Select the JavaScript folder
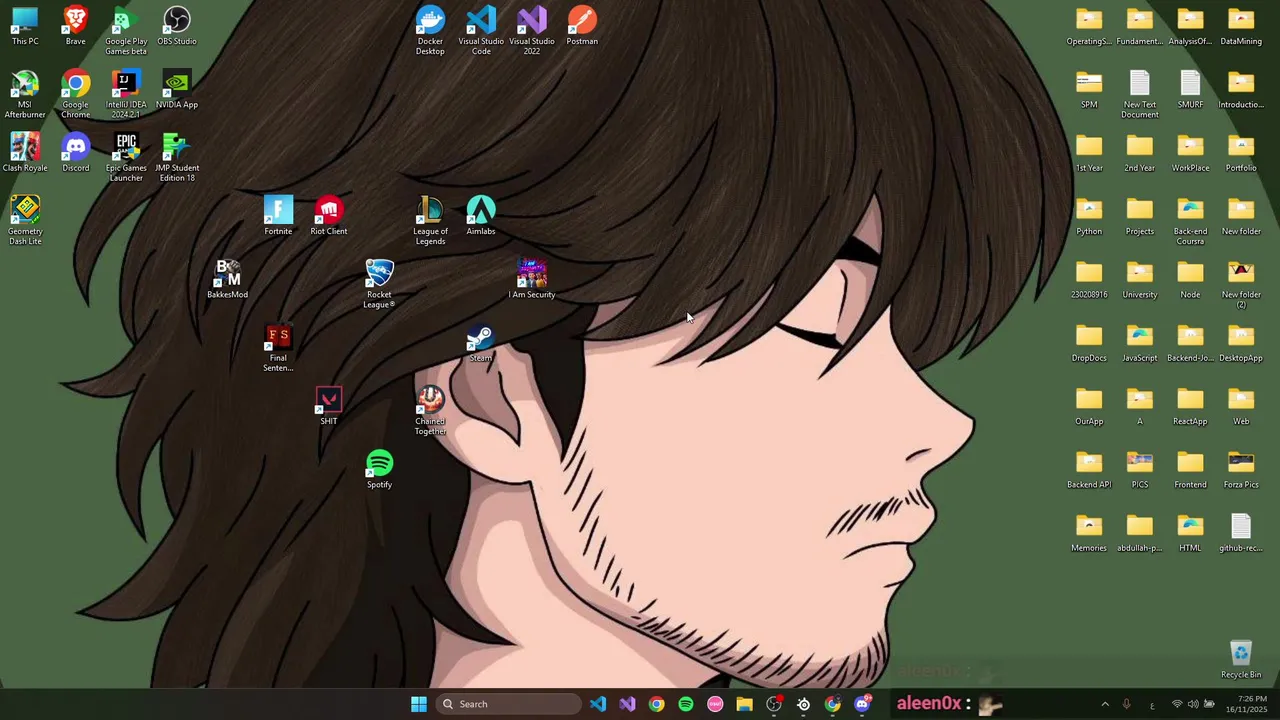The width and height of the screenshot is (1280, 720). coord(1140,343)
